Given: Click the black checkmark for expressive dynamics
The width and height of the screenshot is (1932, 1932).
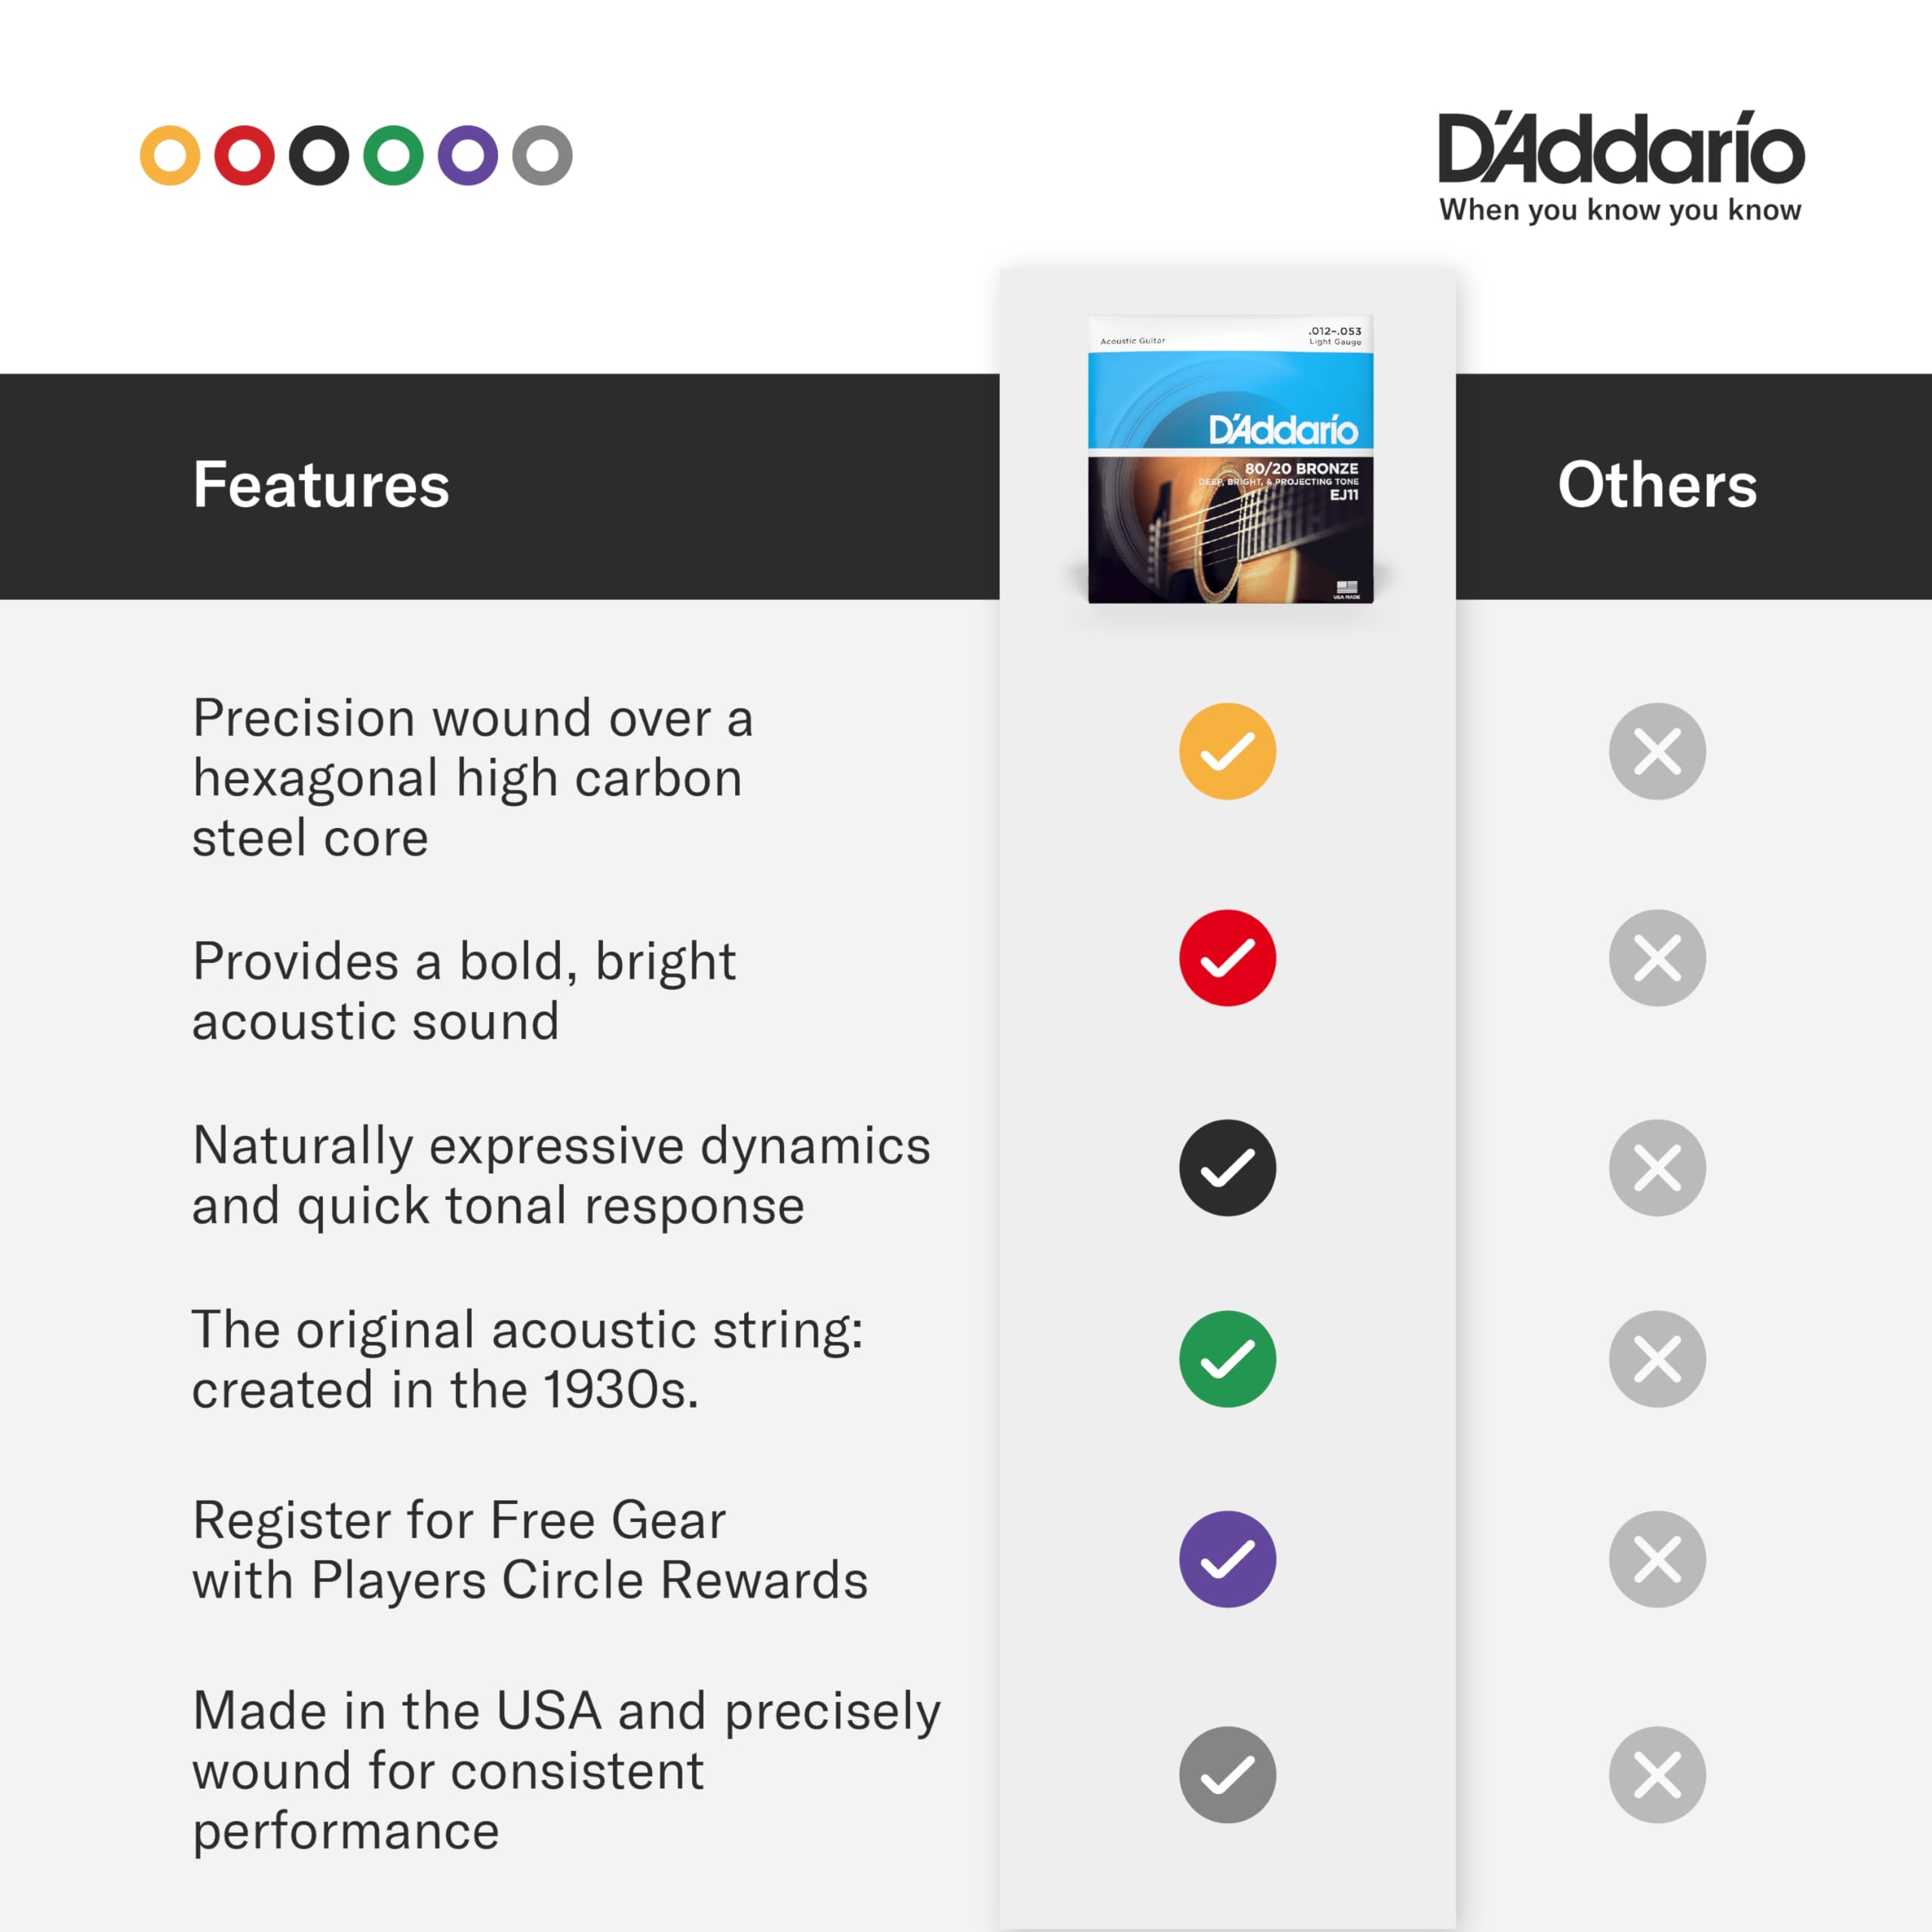Looking at the screenshot, I should pyautogui.click(x=1227, y=1168).
